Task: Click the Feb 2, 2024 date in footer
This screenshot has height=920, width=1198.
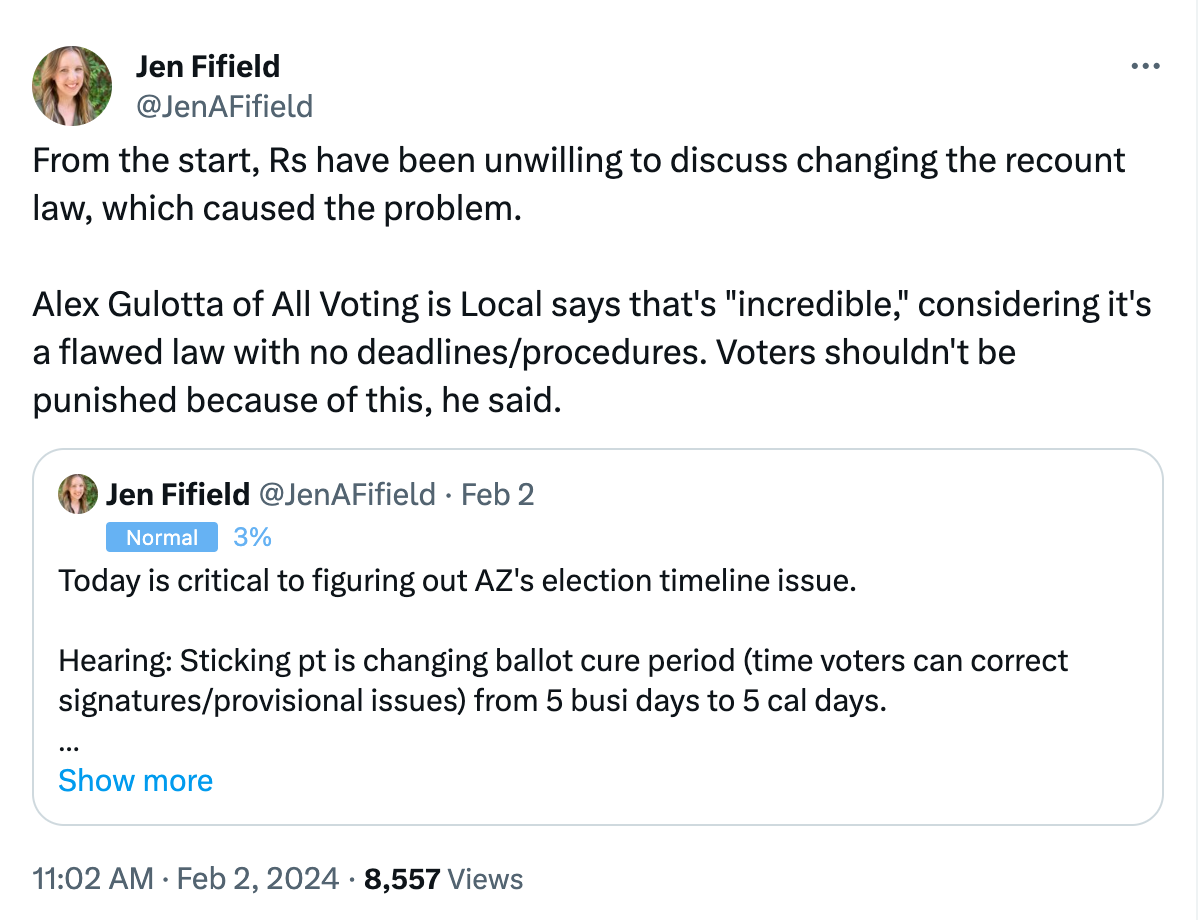Action: 257,879
